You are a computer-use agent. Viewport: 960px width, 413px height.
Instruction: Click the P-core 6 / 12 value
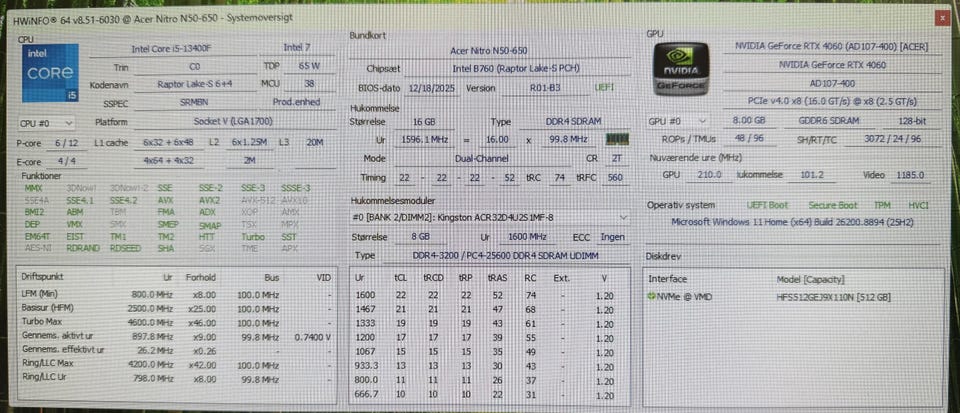tap(66, 143)
